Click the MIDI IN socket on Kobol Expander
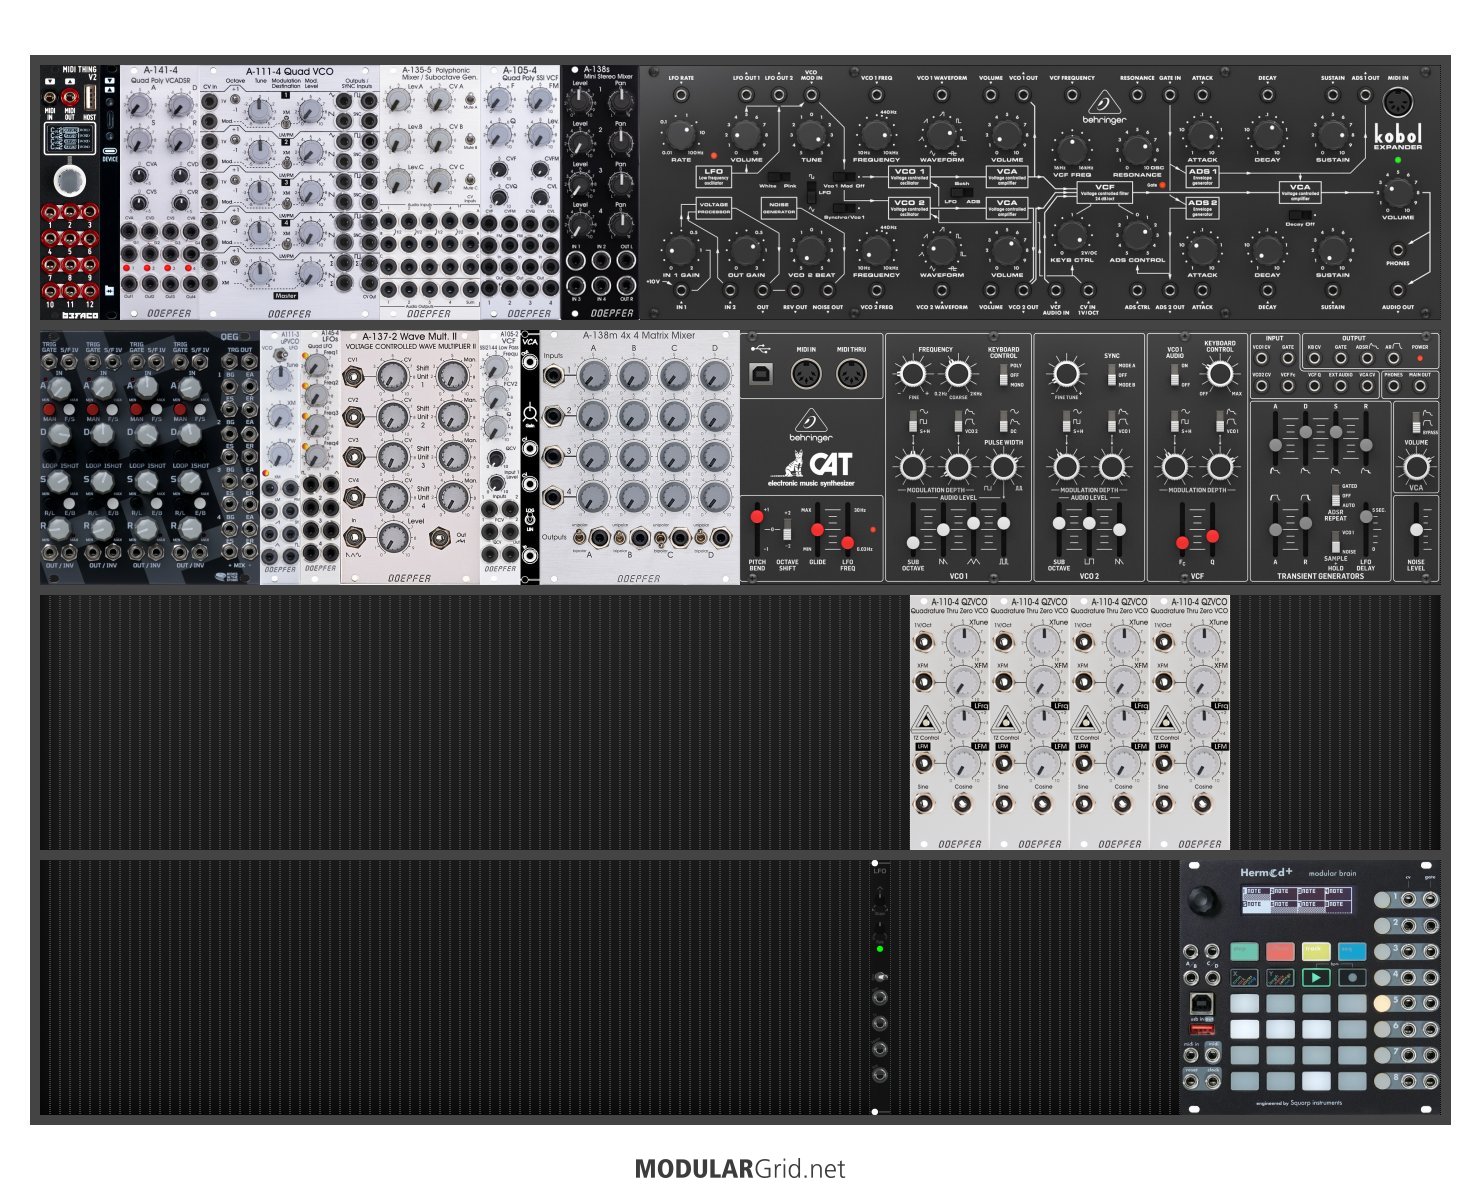1481x1190 pixels. 1397,102
